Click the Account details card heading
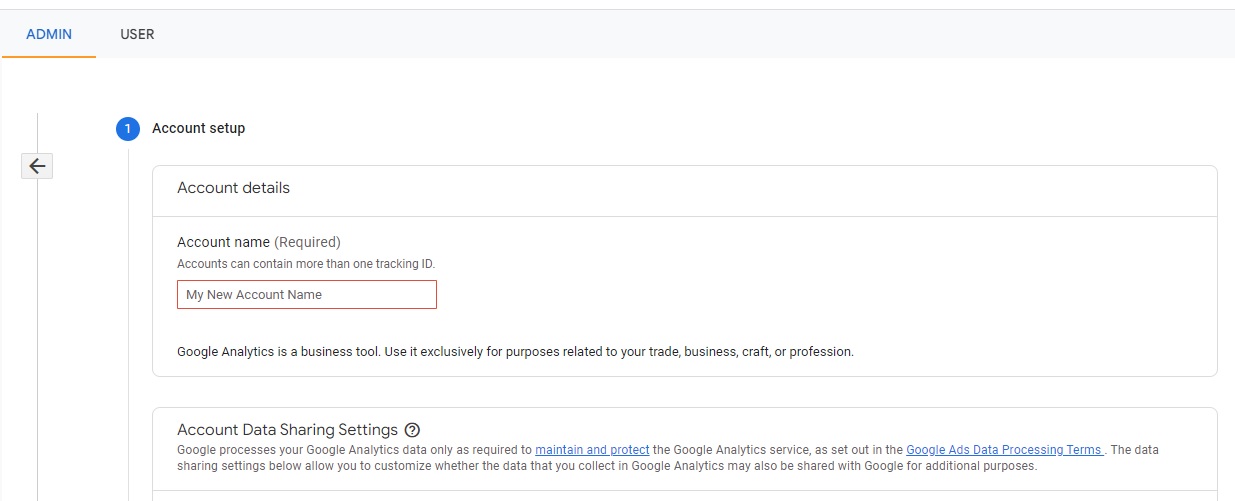 click(233, 188)
